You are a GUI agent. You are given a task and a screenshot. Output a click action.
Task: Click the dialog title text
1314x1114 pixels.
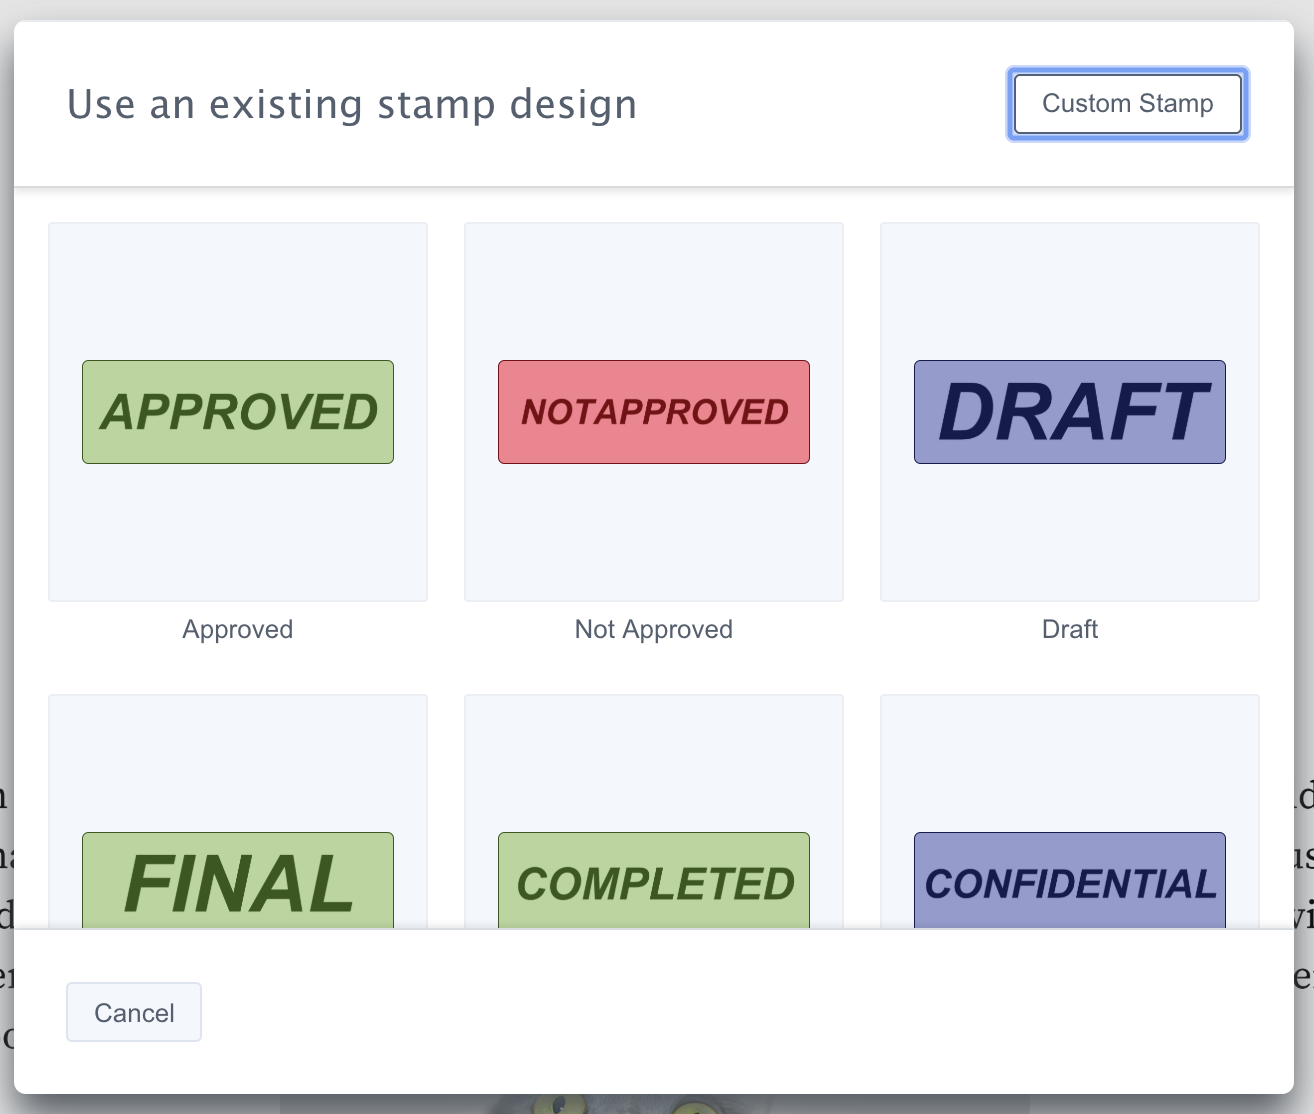tap(352, 103)
